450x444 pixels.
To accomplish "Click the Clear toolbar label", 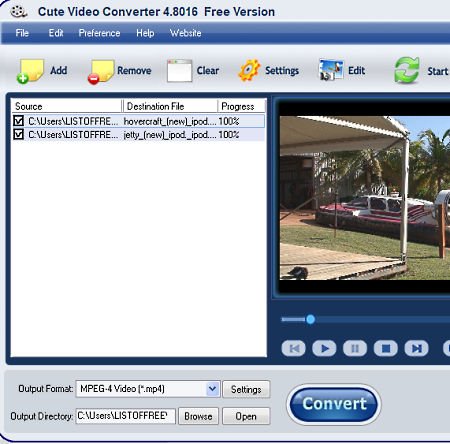I will pyautogui.click(x=208, y=71).
